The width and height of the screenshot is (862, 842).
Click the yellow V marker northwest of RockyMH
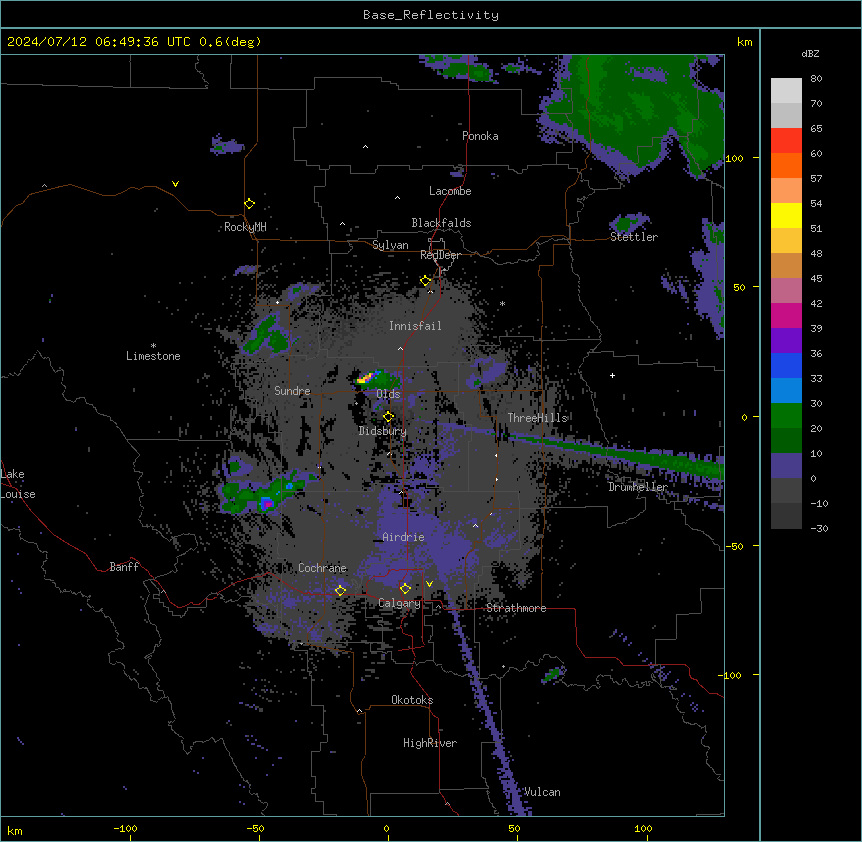[175, 184]
